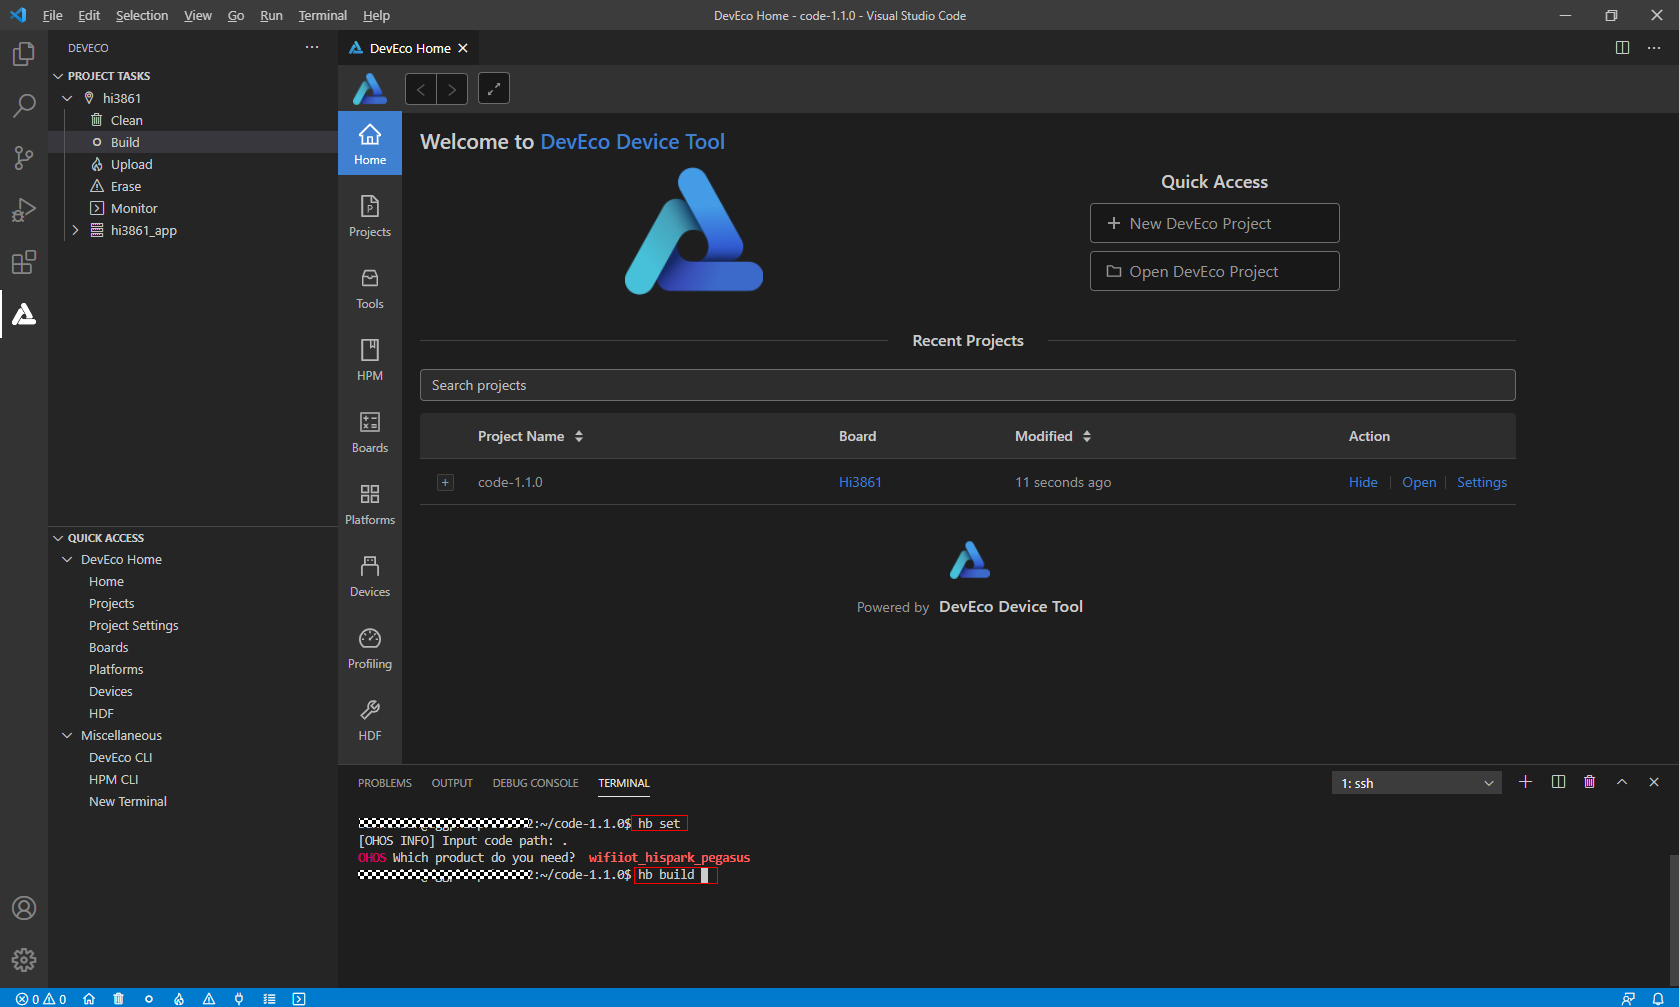Split the terminal panel
Image resolution: width=1679 pixels, height=1007 pixels.
[x=1558, y=782]
